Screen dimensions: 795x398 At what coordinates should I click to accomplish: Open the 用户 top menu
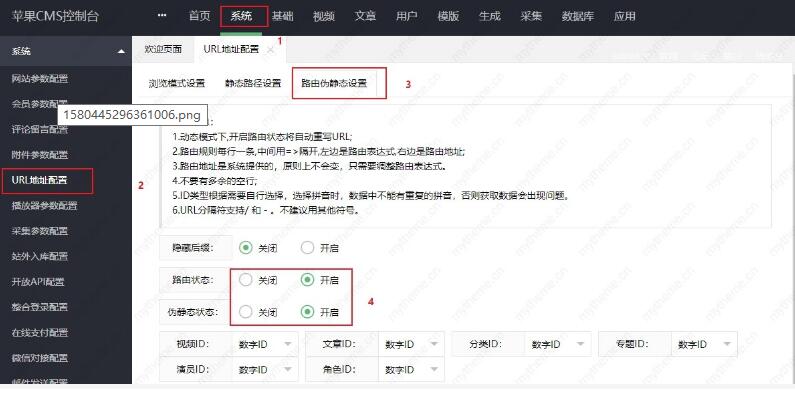pyautogui.click(x=407, y=16)
